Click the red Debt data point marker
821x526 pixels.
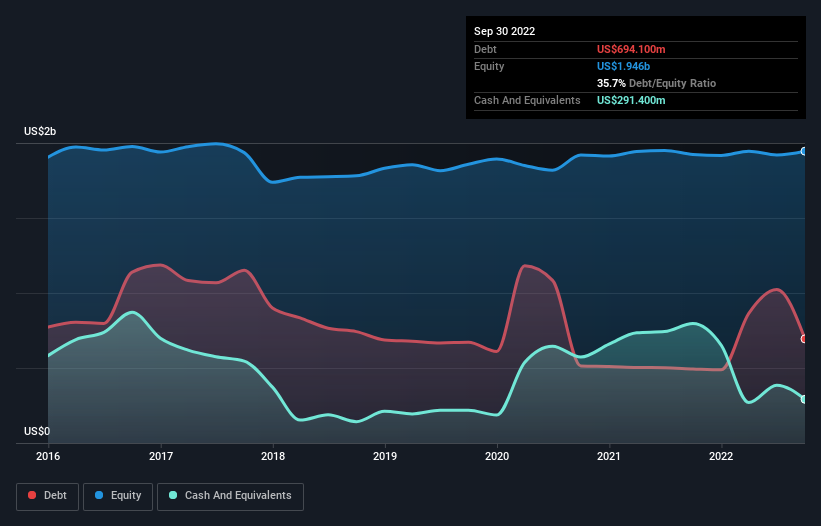[x=804, y=339]
